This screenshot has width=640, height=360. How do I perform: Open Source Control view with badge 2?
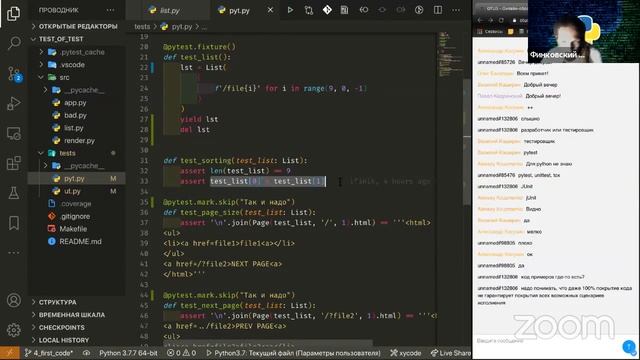click(x=14, y=73)
